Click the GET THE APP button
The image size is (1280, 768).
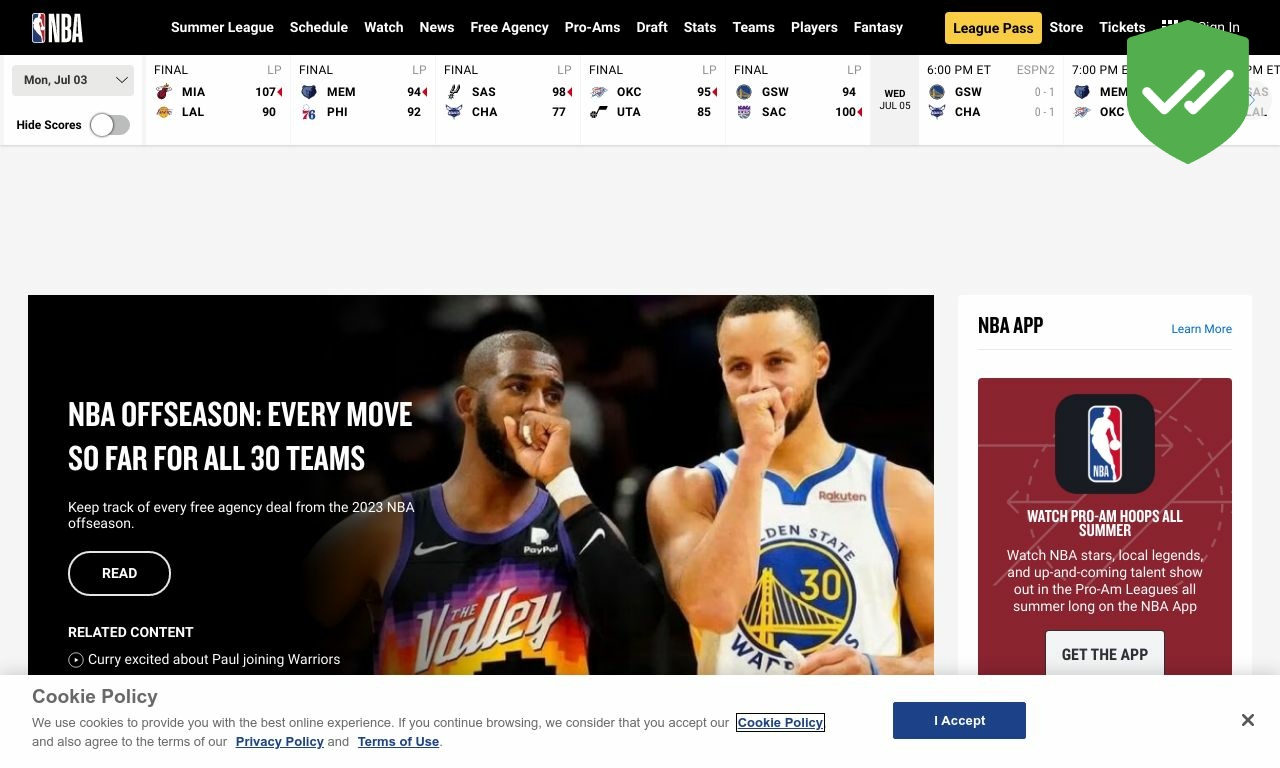(x=1105, y=654)
